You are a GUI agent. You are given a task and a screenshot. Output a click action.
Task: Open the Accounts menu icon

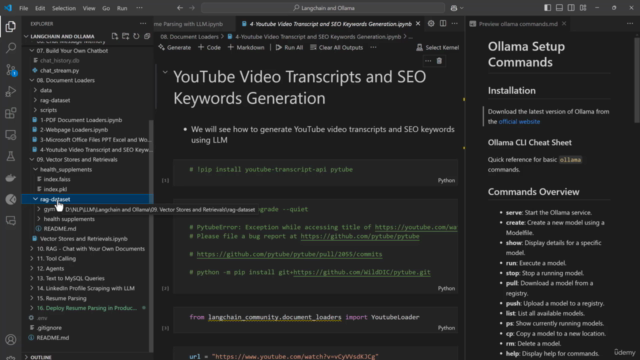click(11, 339)
